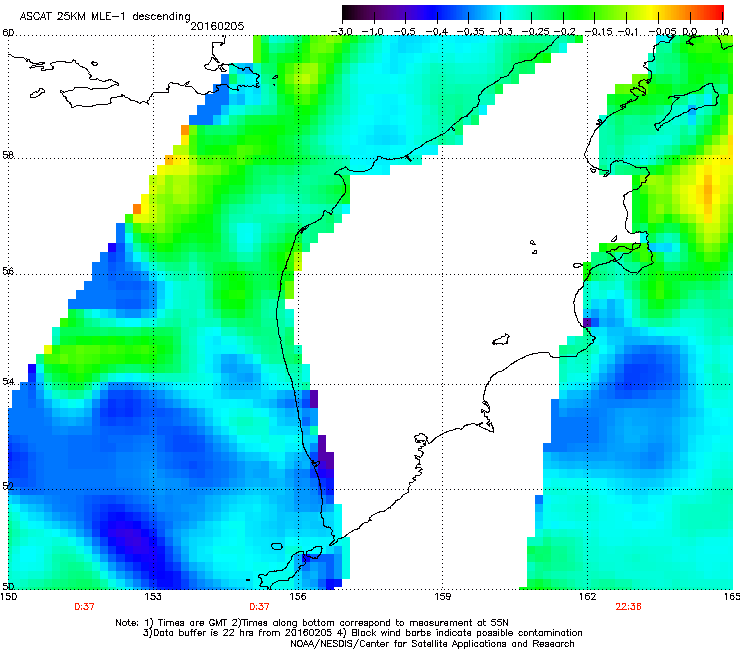The height and width of the screenshot is (650, 740).
Task: Click the latitude label 54
Action: [x=8, y=381]
